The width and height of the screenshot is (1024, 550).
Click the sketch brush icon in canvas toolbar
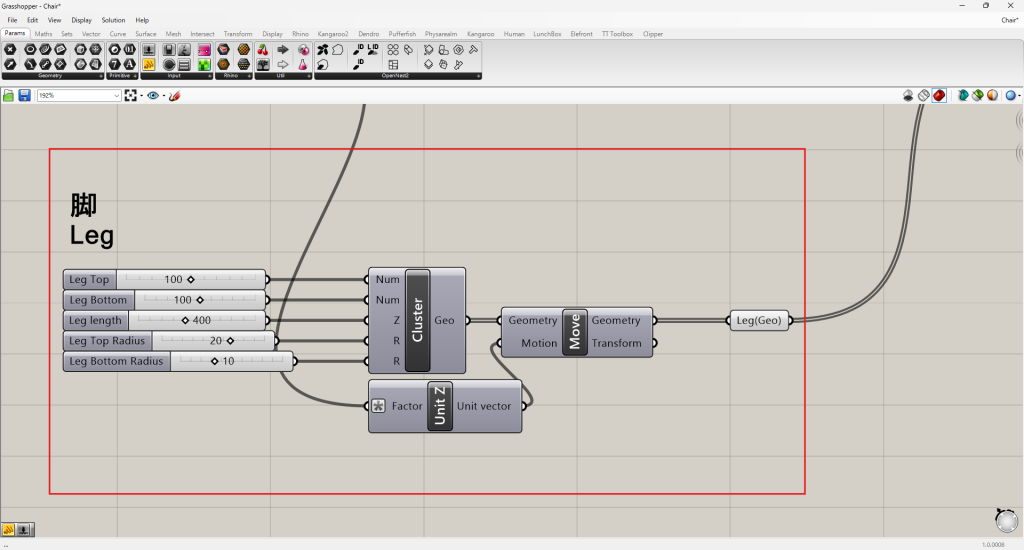point(174,95)
